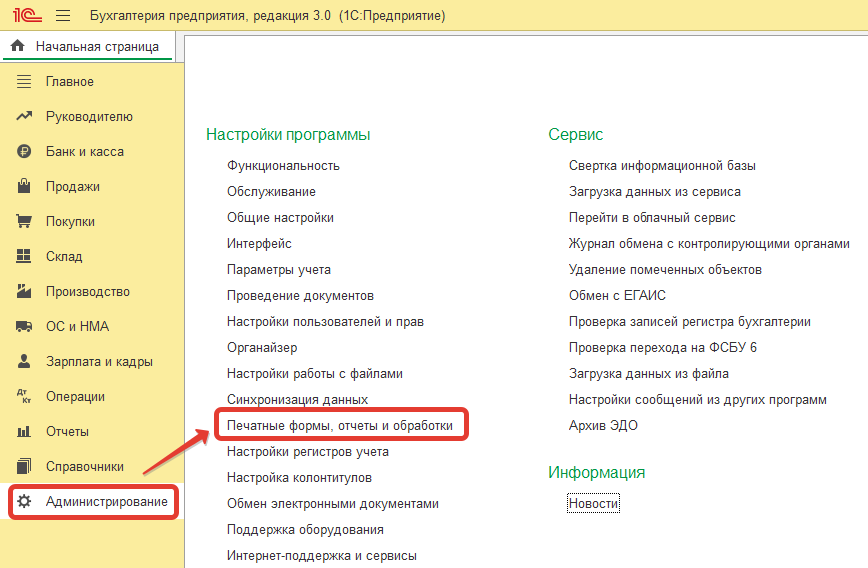The image size is (868, 568).
Task: Go to ОС и НМА section
Action: 78,326
